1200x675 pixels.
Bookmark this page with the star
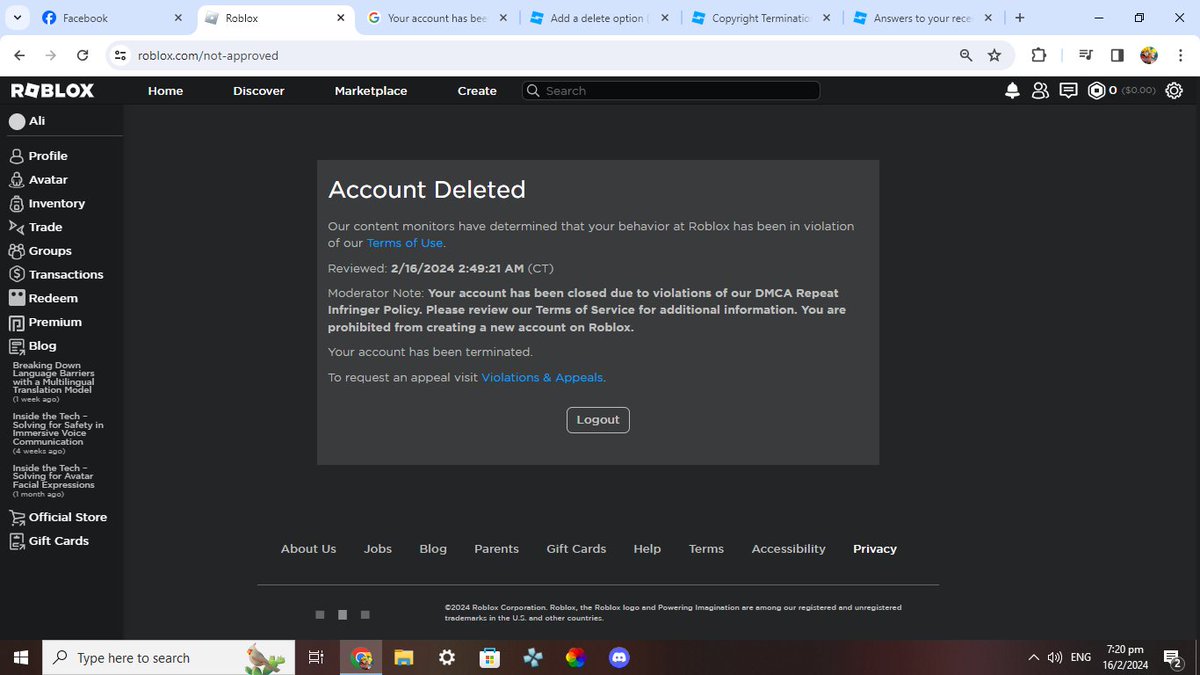pyautogui.click(x=994, y=56)
